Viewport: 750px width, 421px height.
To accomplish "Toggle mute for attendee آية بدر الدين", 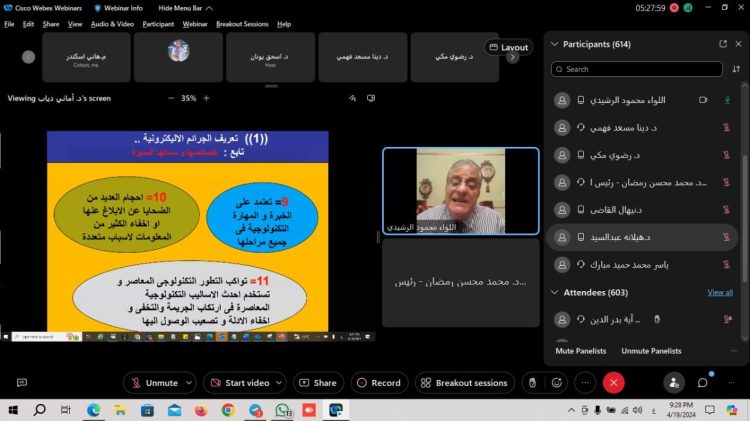I will (727, 319).
